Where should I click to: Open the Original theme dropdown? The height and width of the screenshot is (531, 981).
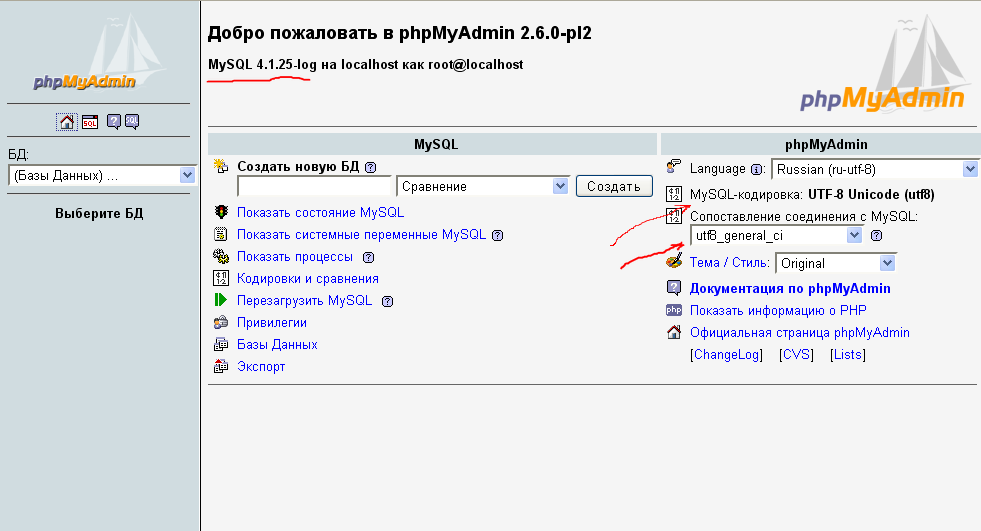835,263
